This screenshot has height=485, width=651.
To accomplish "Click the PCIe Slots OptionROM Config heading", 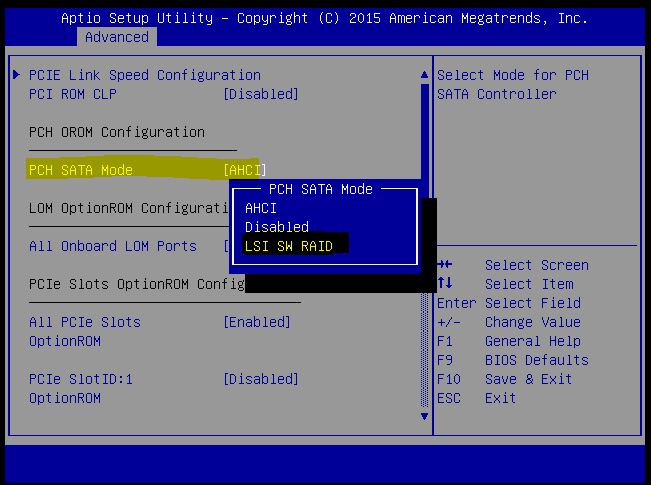I will [x=137, y=284].
